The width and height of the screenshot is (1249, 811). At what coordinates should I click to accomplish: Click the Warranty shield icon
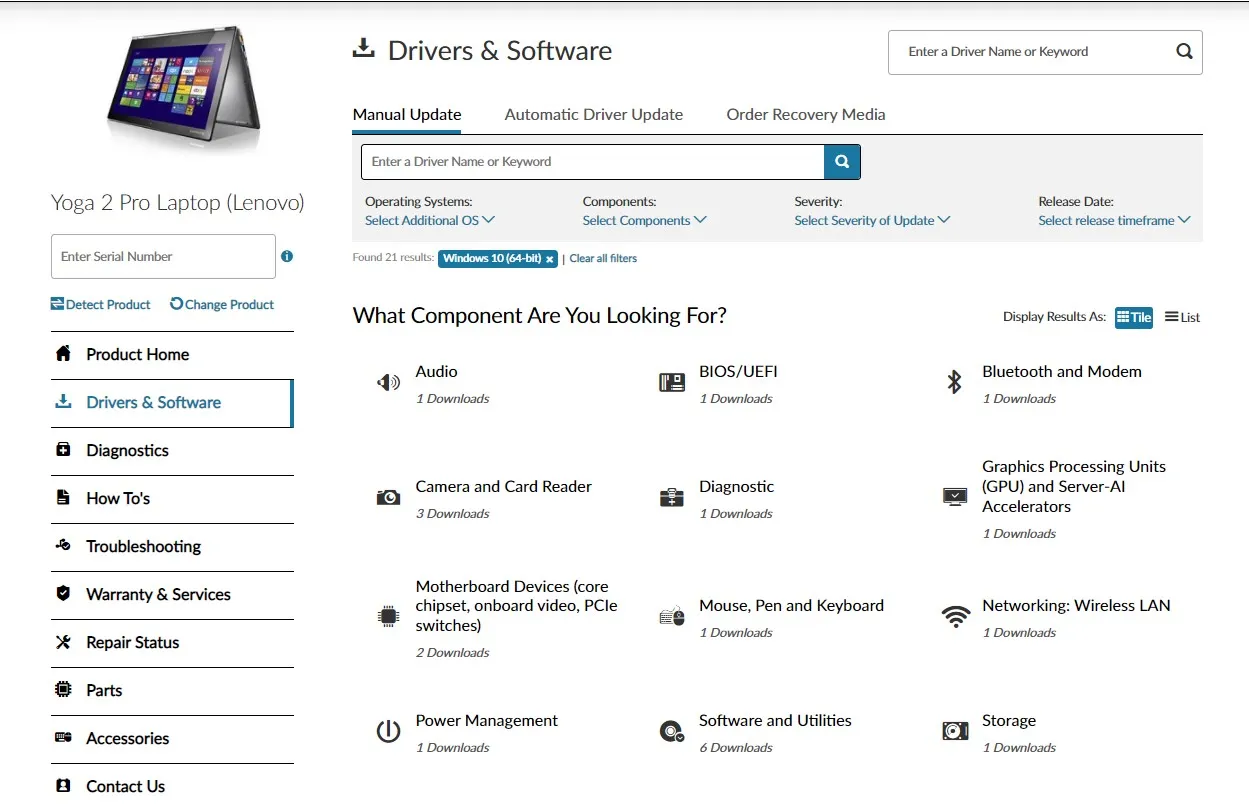point(64,594)
